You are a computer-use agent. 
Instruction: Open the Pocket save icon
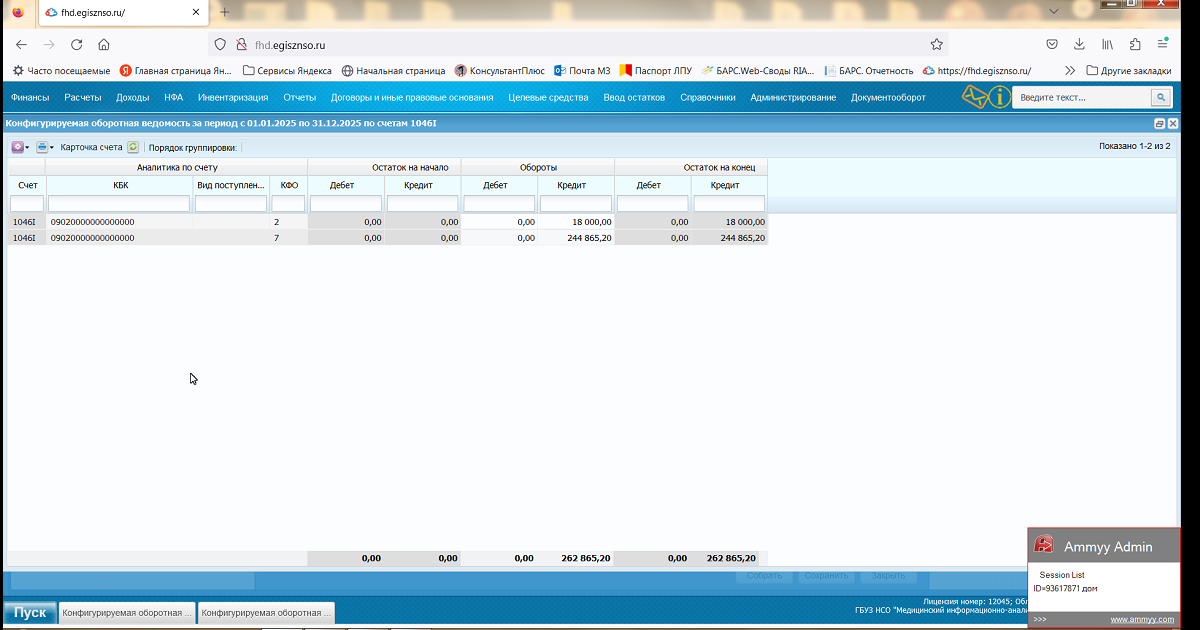pos(1052,45)
